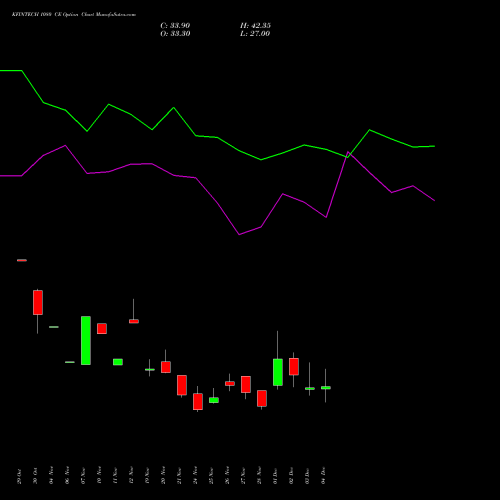Select the red candle above 02 Dec
Viewport: 500px width, 500px height.
click(x=294, y=367)
